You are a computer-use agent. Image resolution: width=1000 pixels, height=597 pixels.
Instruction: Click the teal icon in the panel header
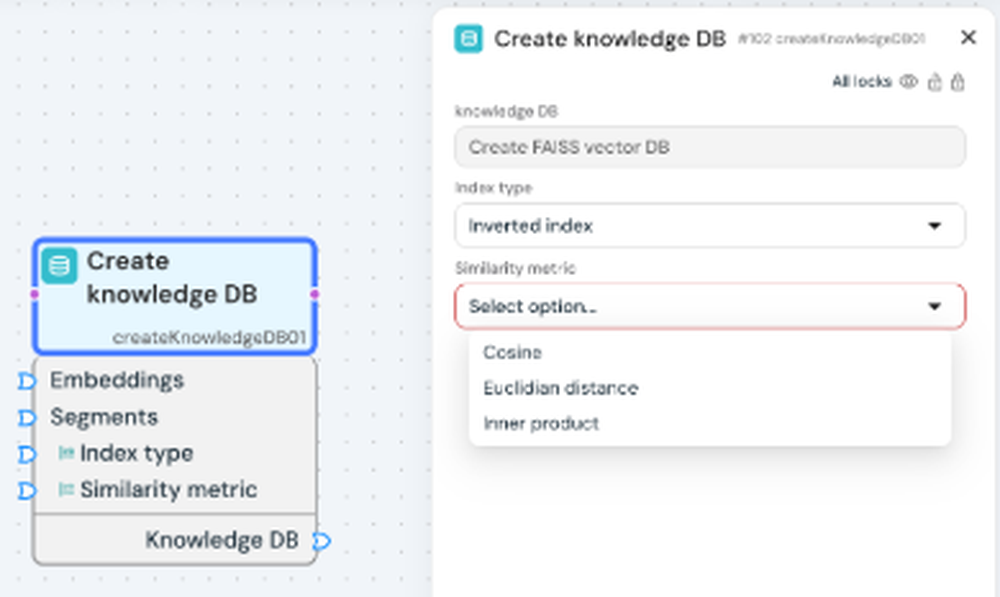pyautogui.click(x=469, y=39)
